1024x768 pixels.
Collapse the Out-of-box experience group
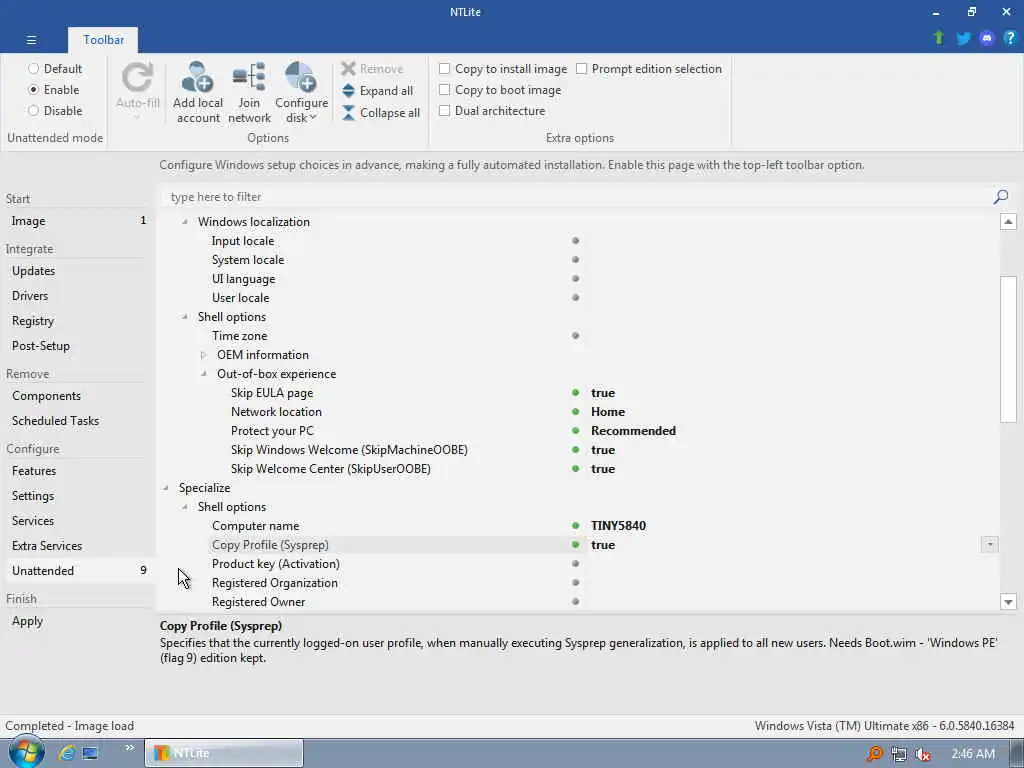tap(204, 374)
